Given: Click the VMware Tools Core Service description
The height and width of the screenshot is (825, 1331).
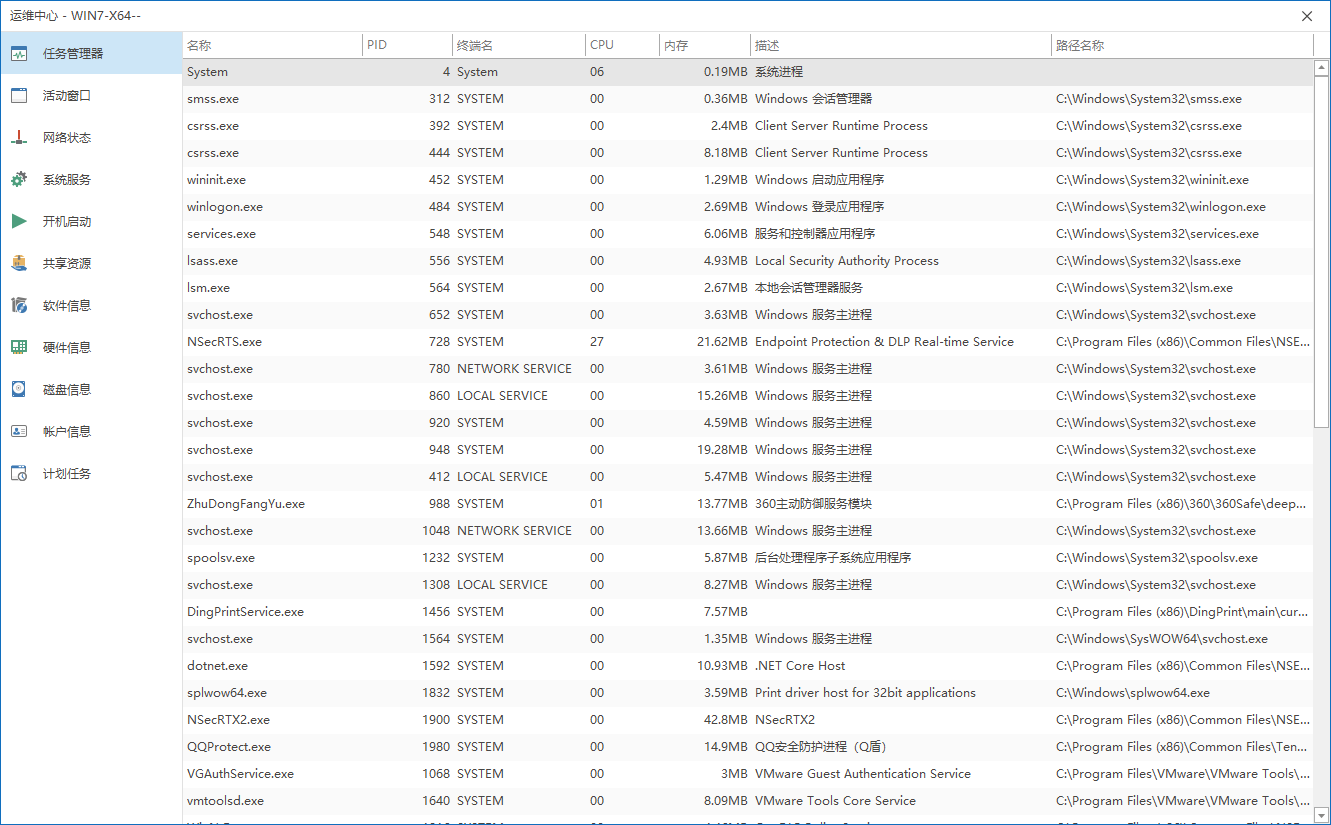Looking at the screenshot, I should [x=835, y=801].
